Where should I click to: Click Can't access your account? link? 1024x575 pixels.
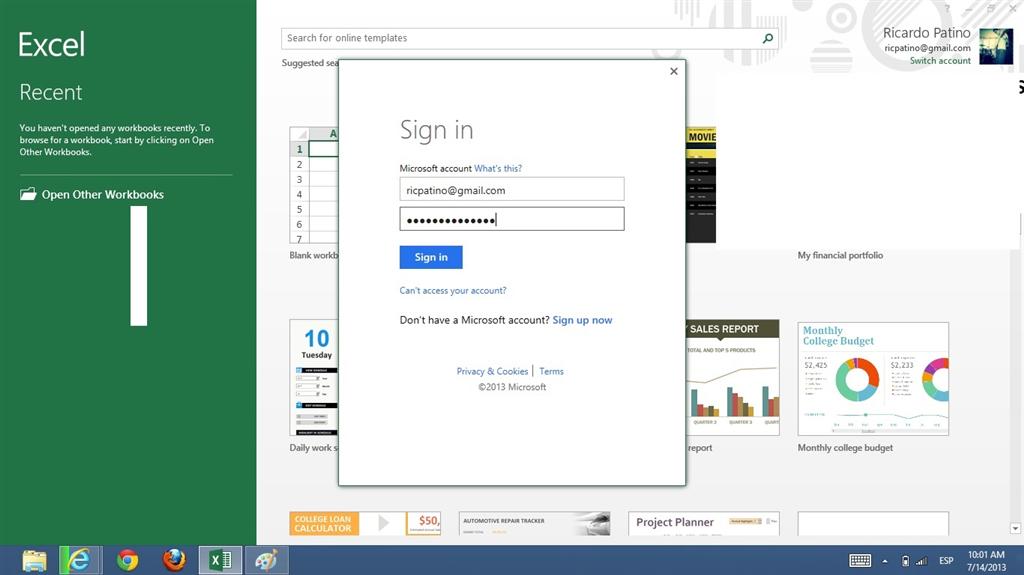[453, 291]
